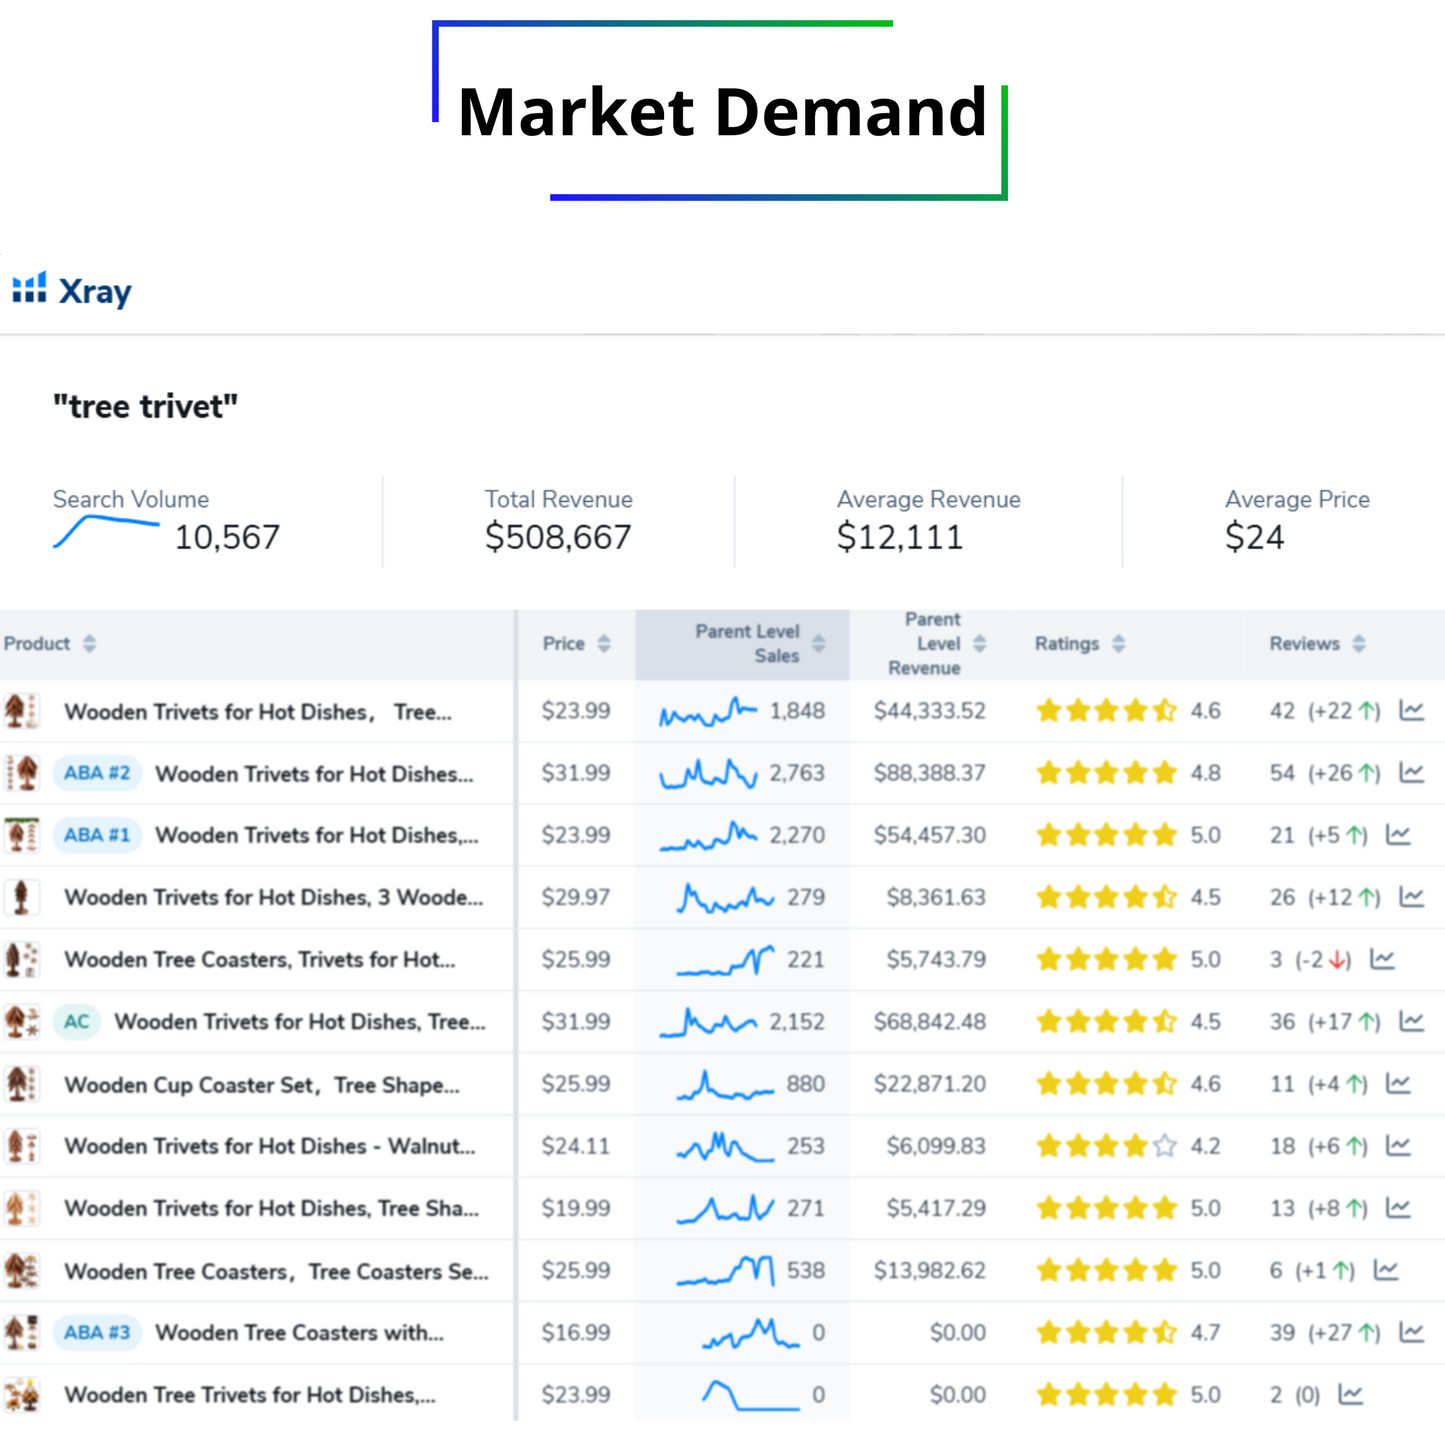Screen dimensions: 1445x1445
Task: Click the ABA #1 badge
Action: pos(97,835)
